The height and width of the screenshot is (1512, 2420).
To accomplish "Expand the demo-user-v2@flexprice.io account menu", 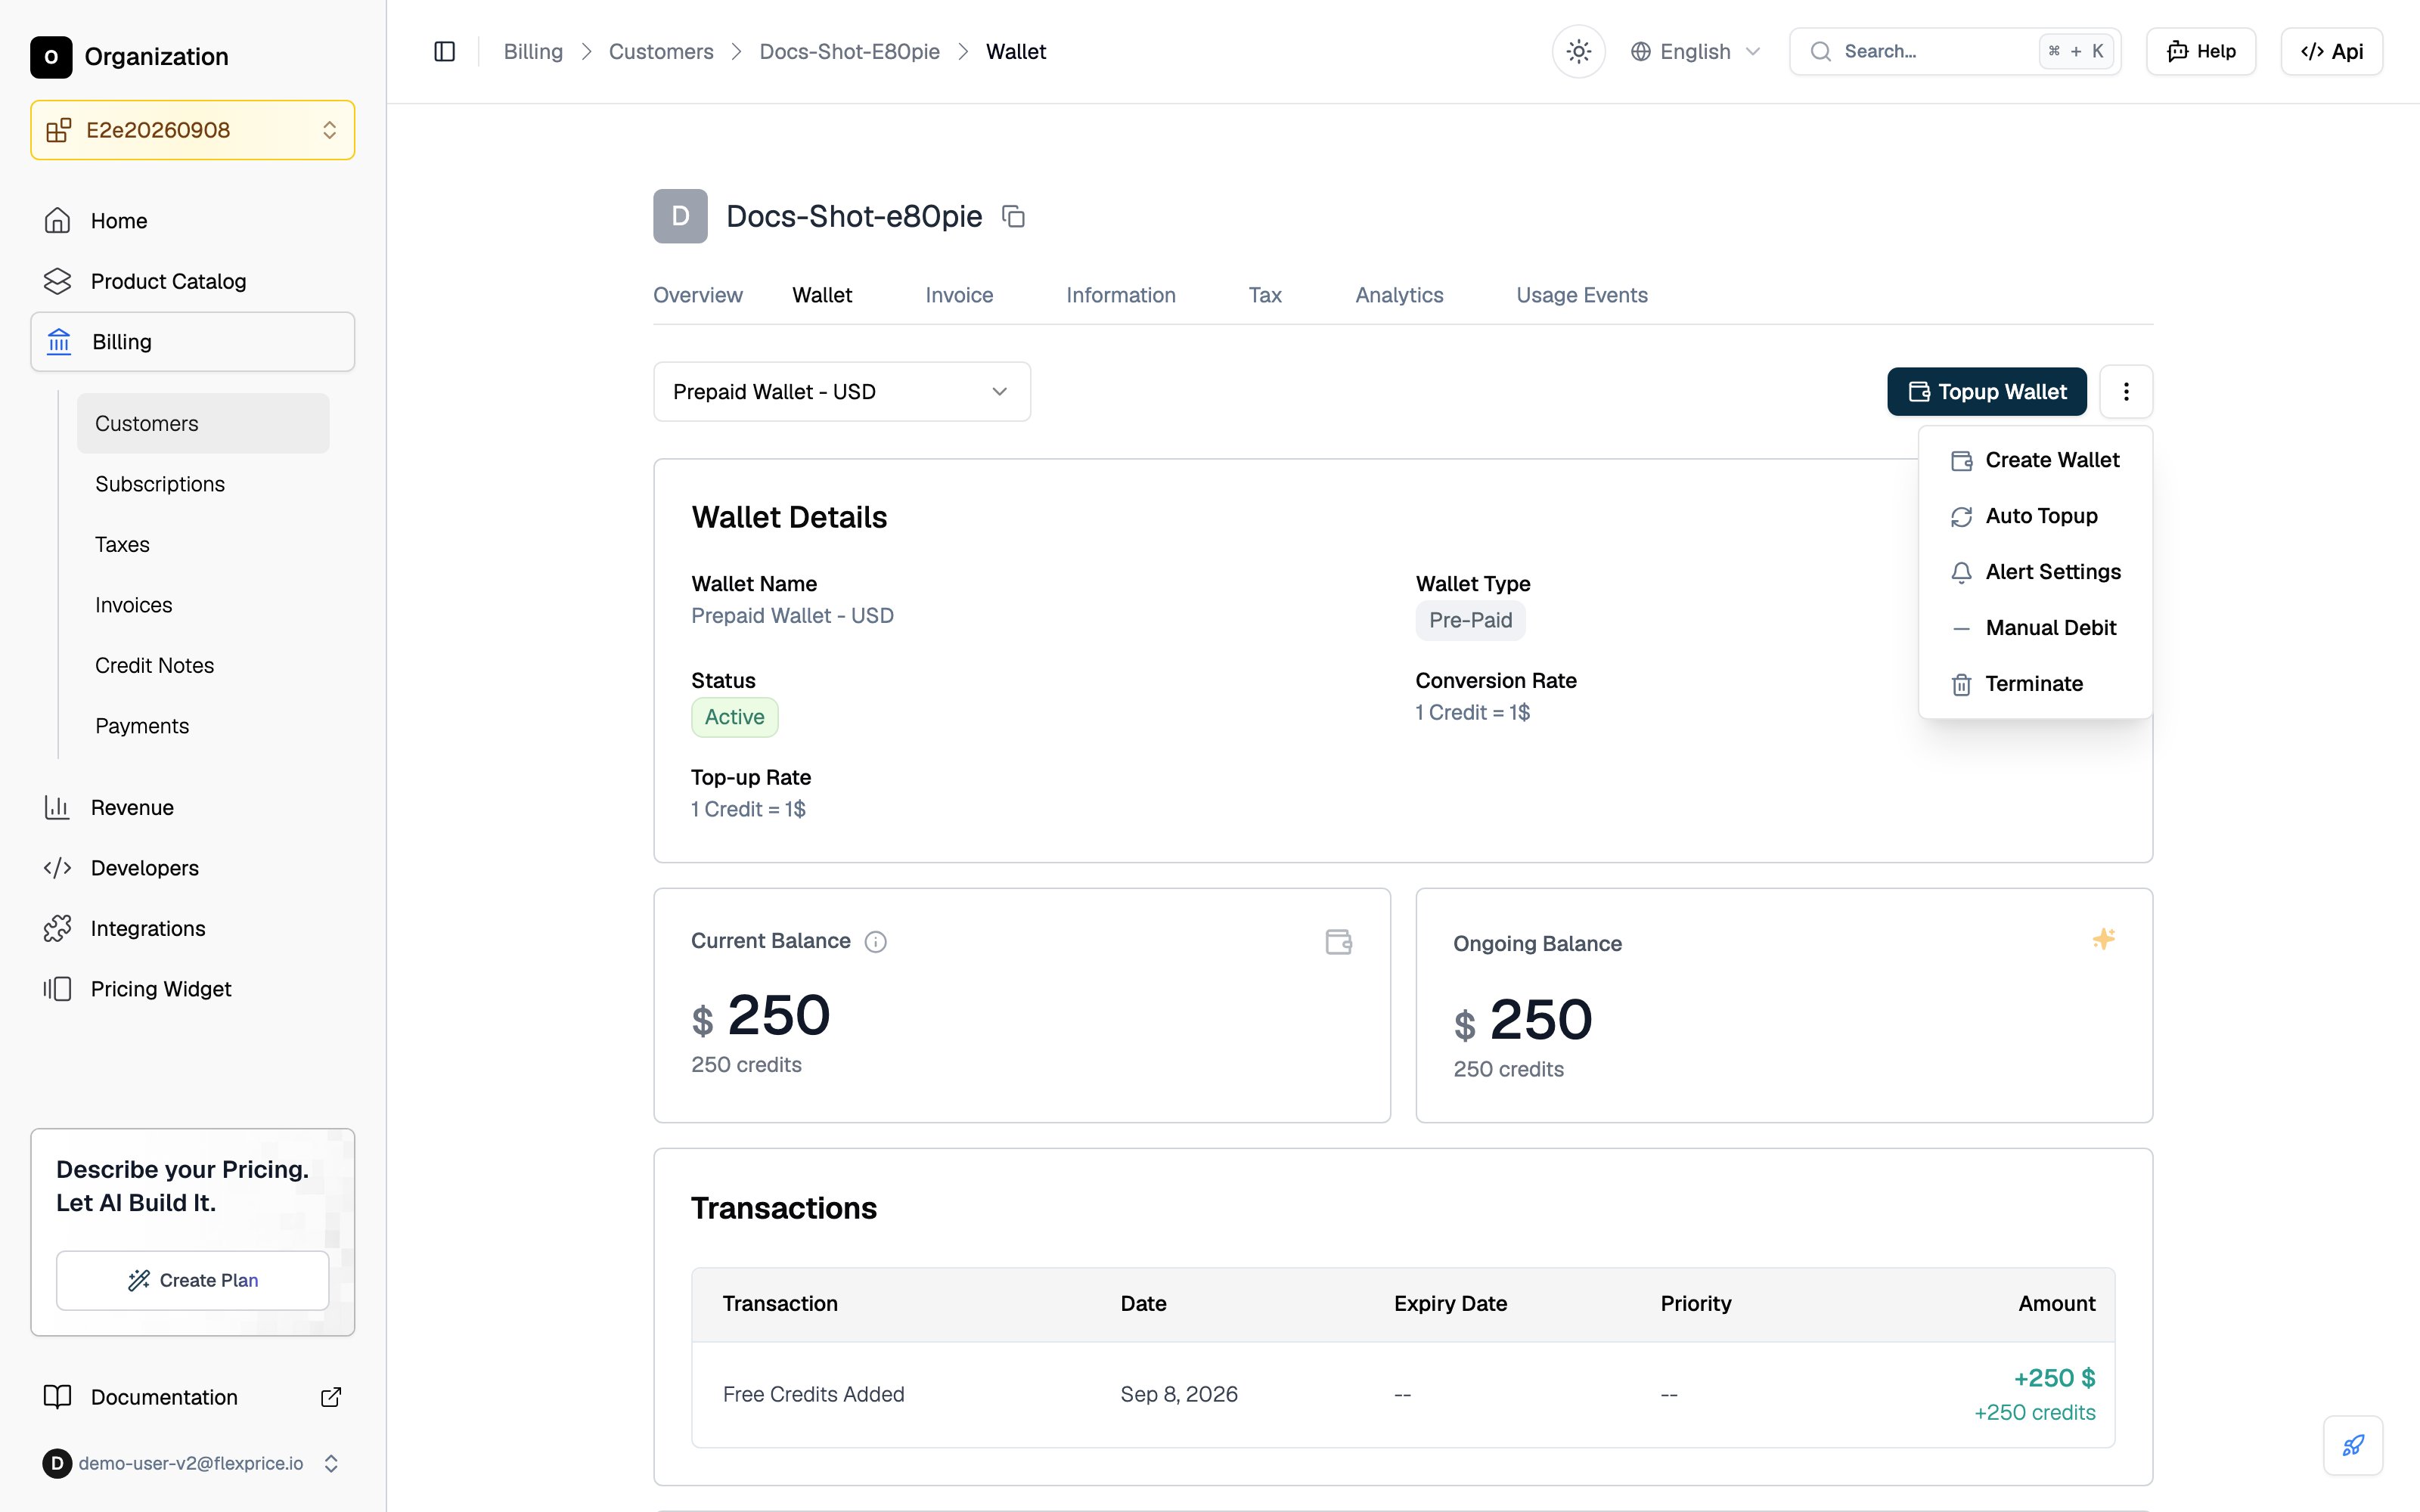I will (x=192, y=1463).
